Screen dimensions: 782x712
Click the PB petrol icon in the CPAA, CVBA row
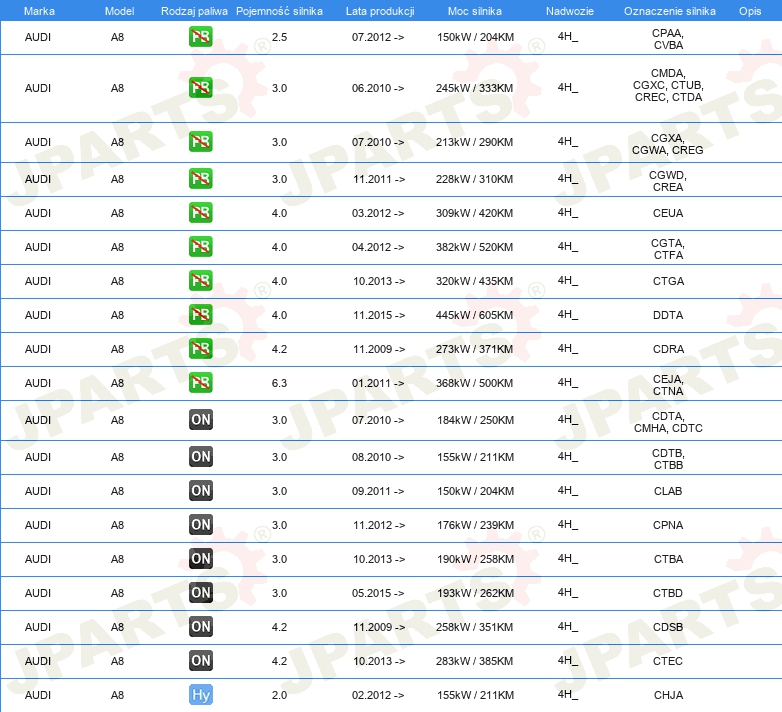[x=201, y=38]
